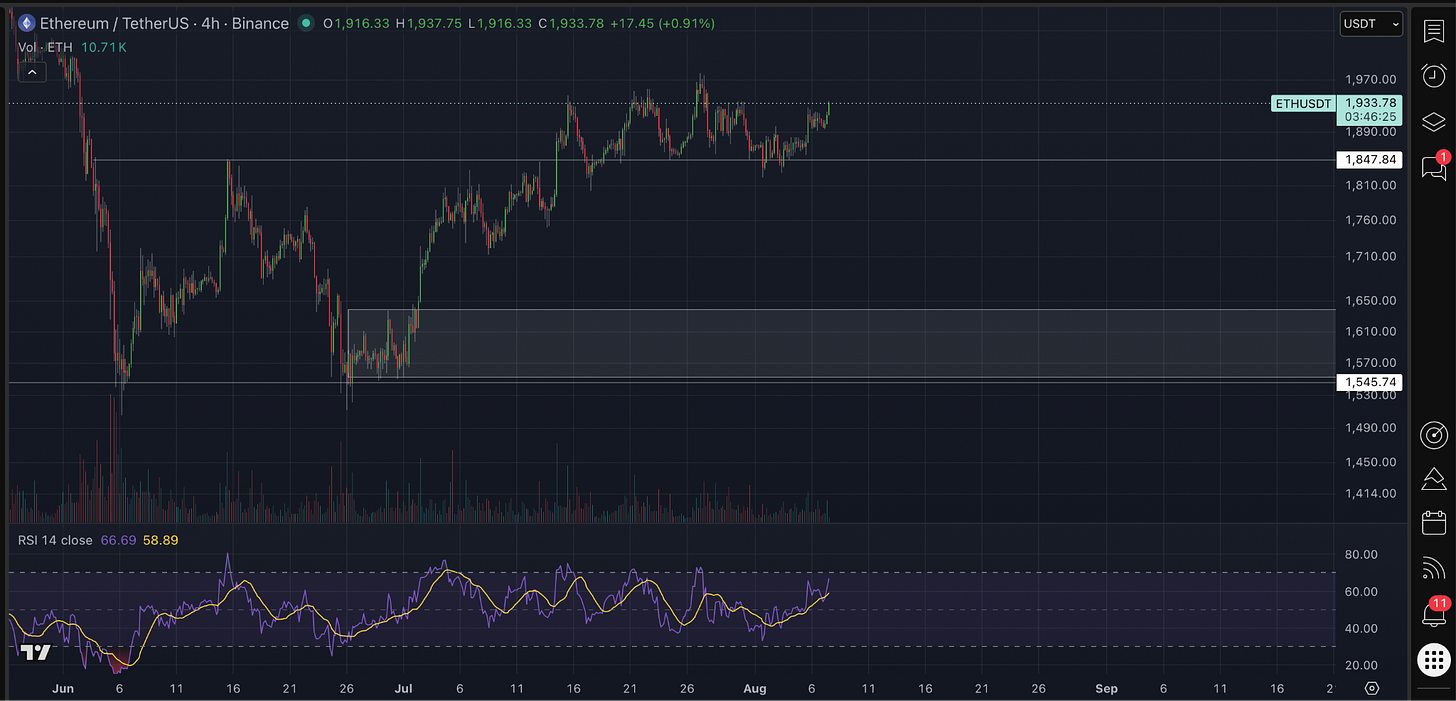Click the Jul label on time axis
The width and height of the screenshot is (1456, 701).
404,689
